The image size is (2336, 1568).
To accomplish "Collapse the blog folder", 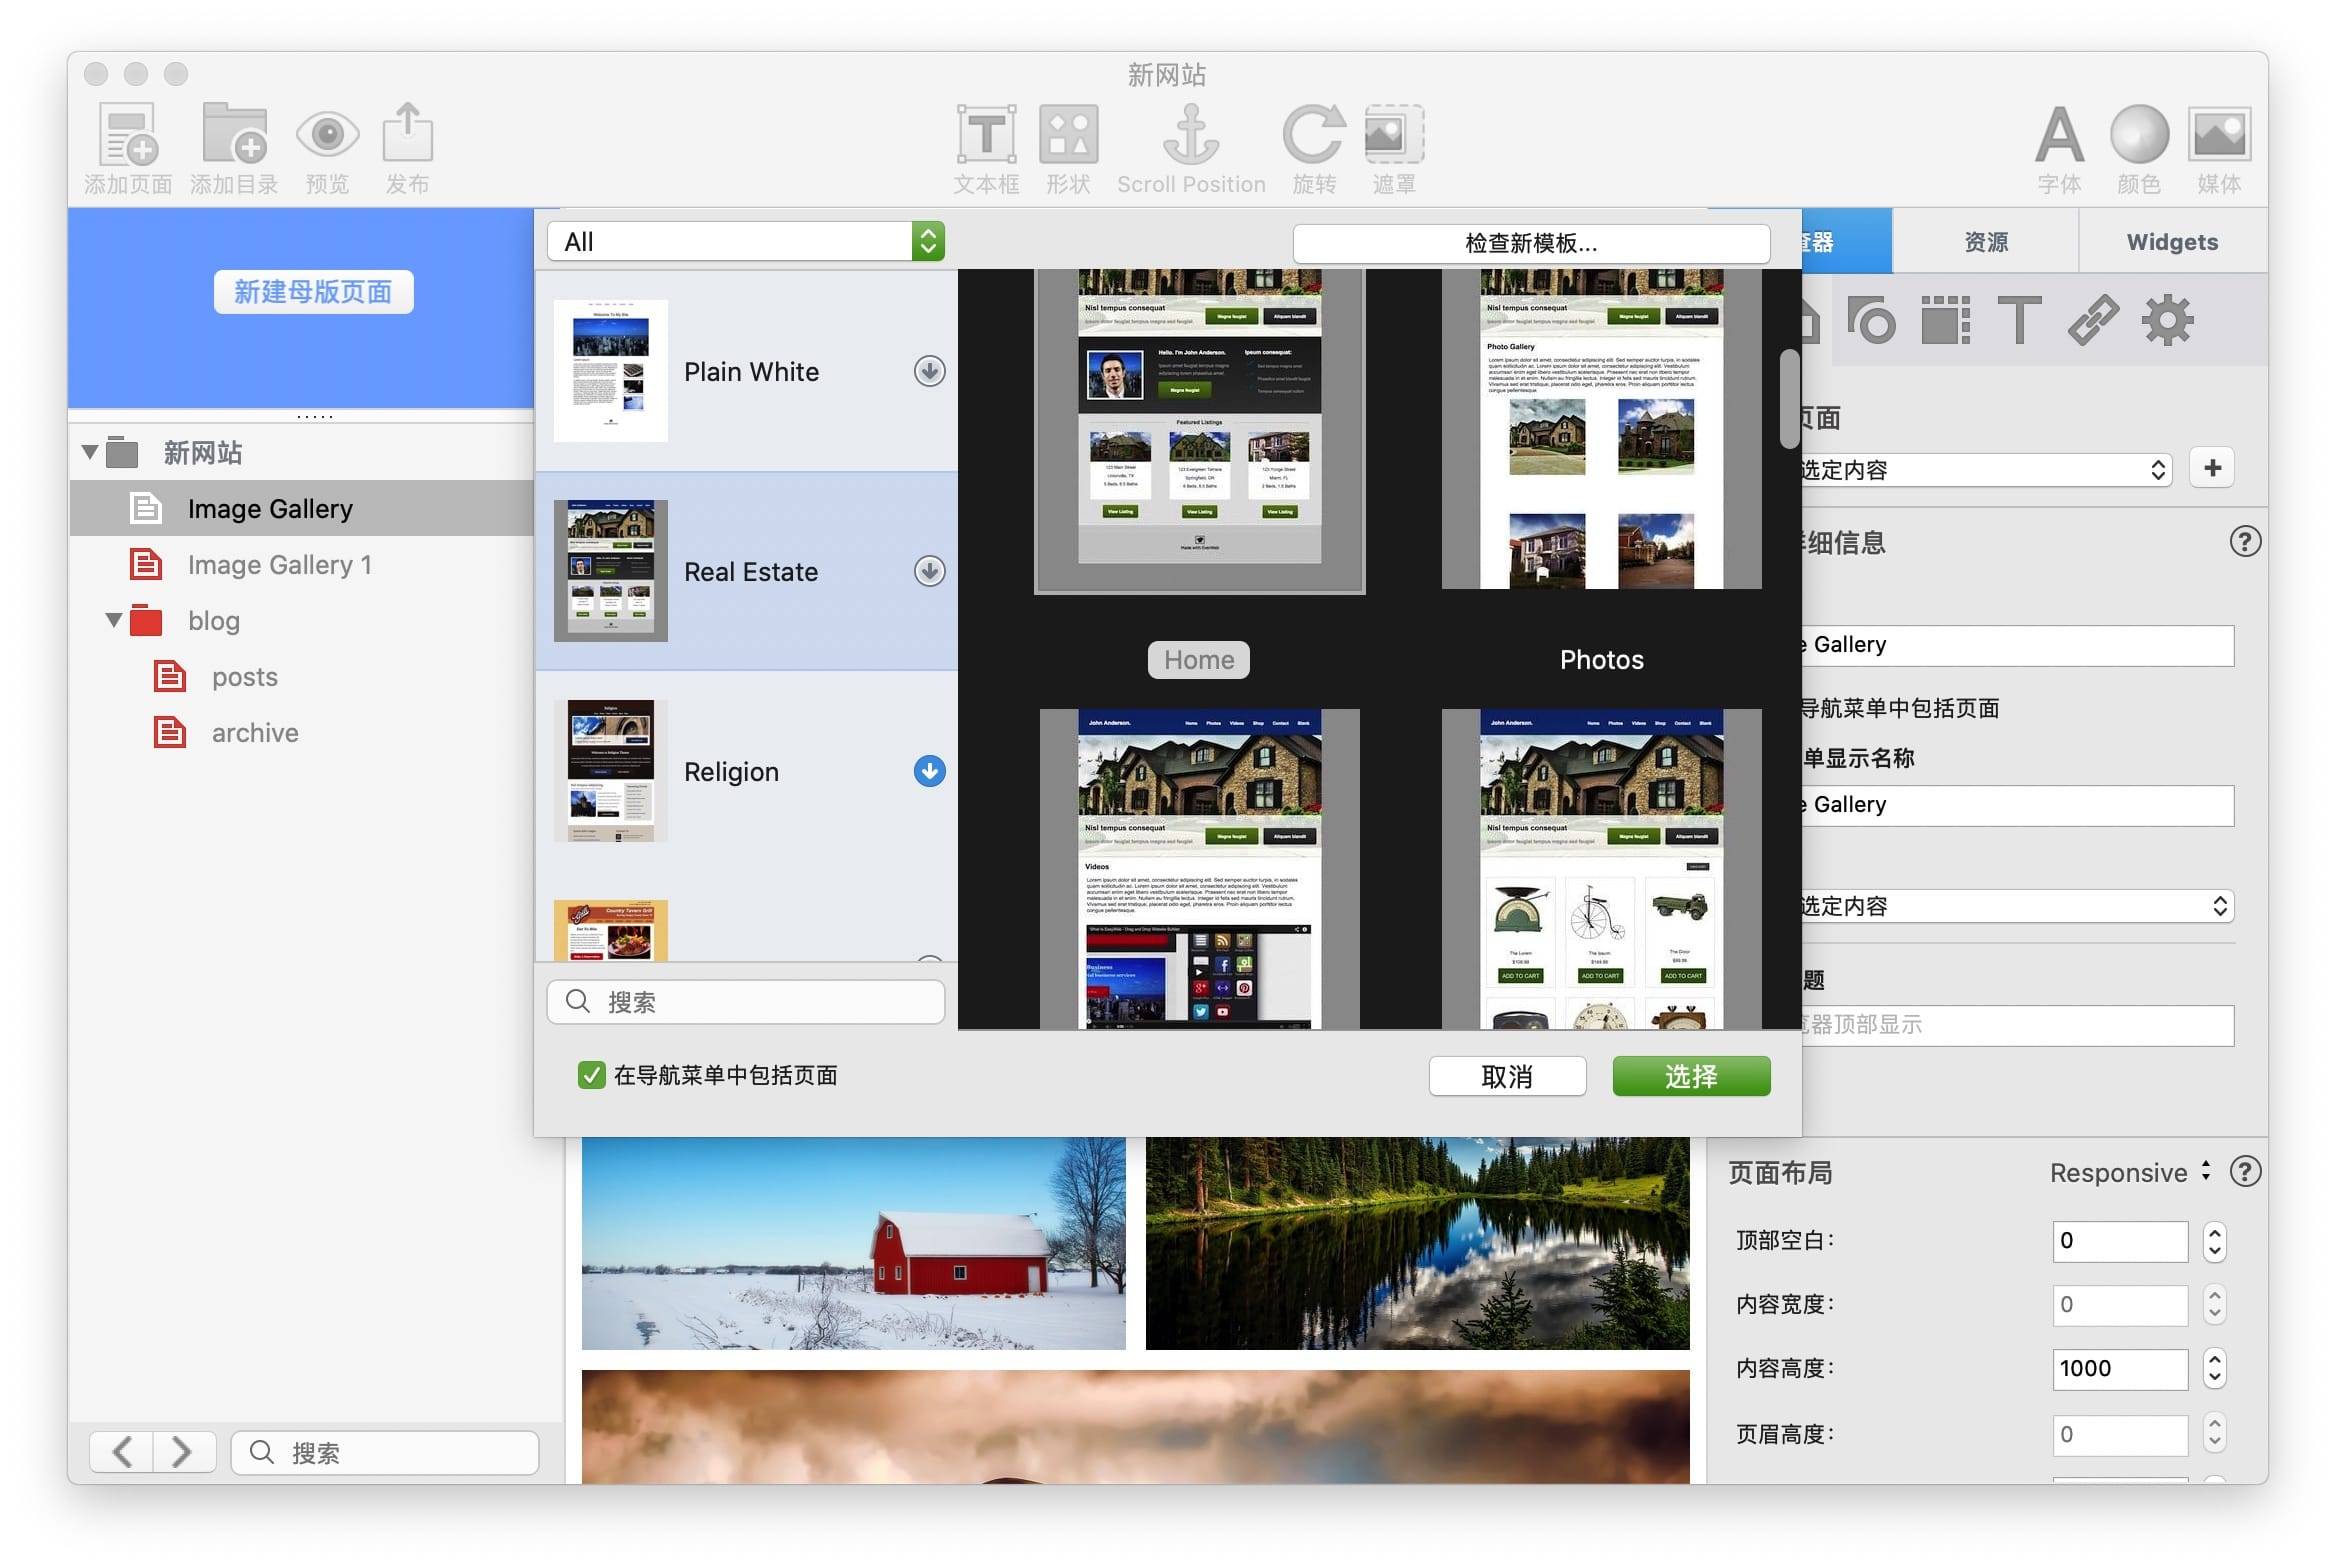I will point(115,621).
